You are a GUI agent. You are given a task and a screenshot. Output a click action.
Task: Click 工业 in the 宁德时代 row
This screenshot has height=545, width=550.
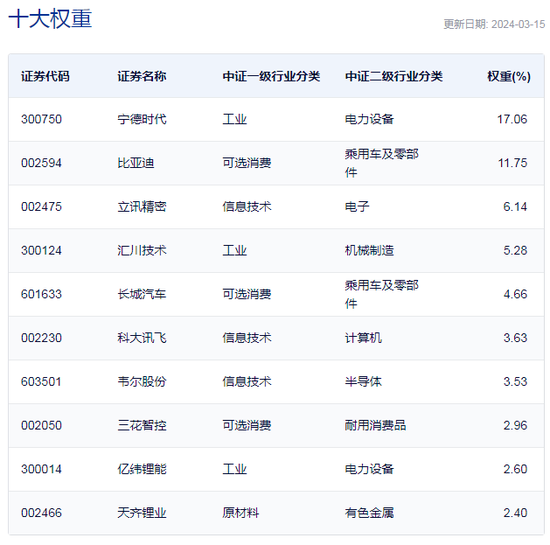(x=234, y=119)
